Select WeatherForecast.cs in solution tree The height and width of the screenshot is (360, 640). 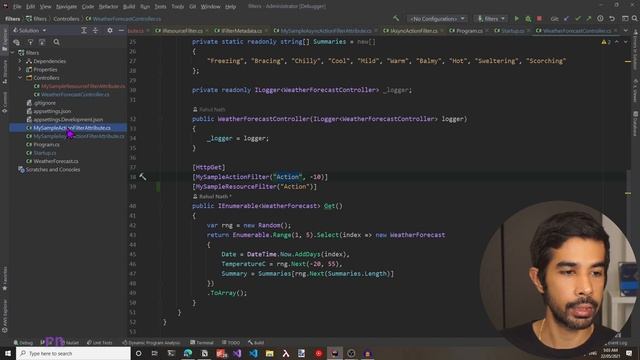tap(56, 161)
